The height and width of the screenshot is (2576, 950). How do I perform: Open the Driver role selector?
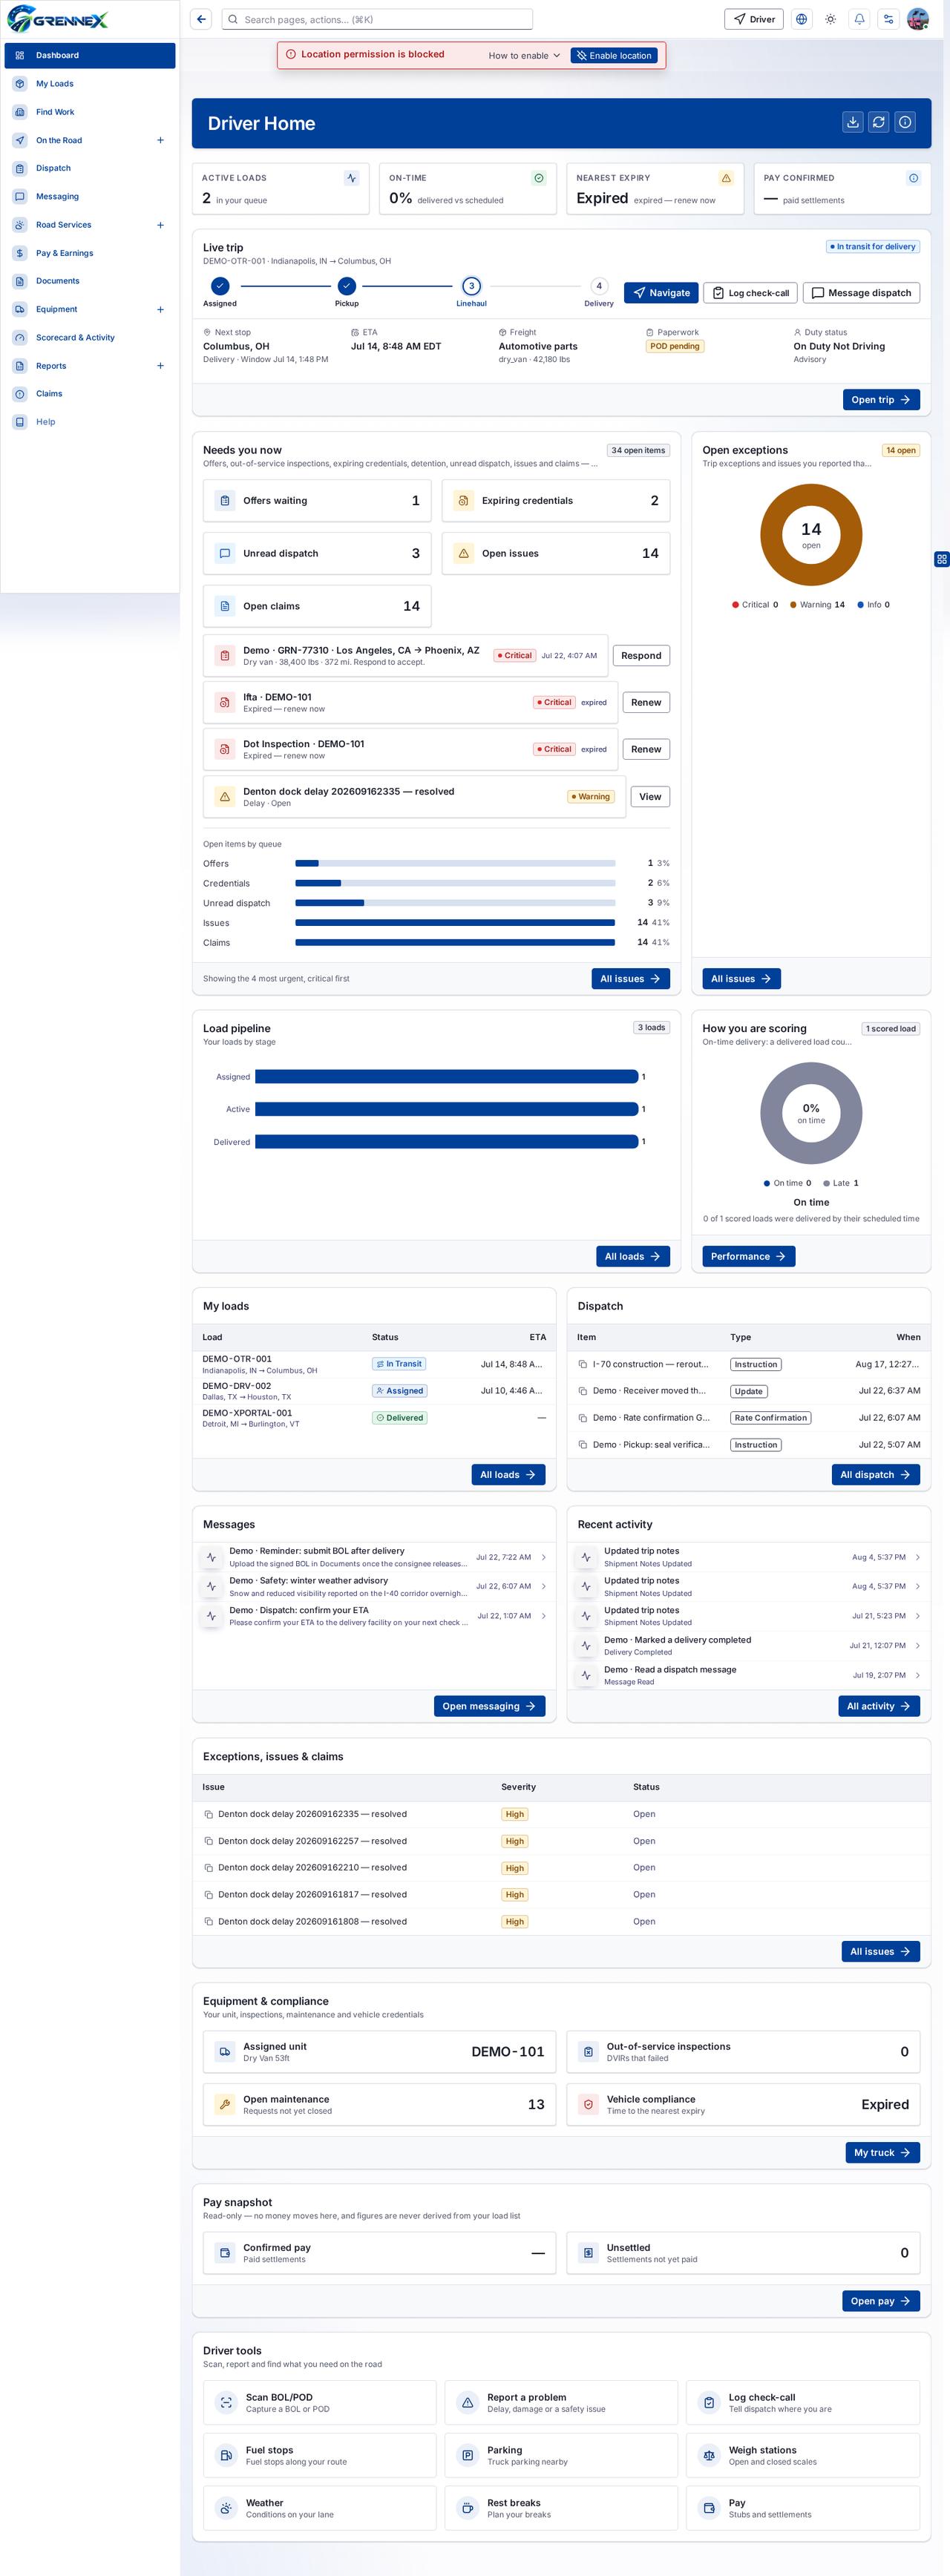pos(754,19)
